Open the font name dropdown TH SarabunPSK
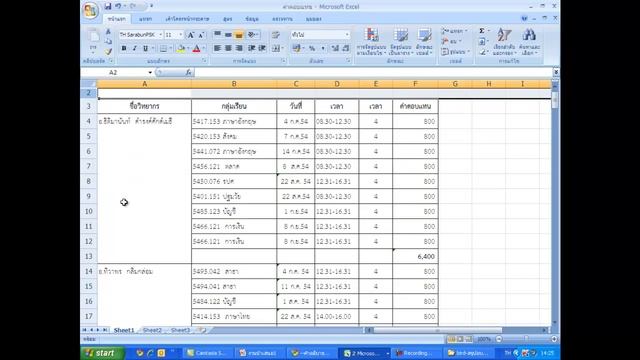The image size is (640, 360). coord(160,35)
